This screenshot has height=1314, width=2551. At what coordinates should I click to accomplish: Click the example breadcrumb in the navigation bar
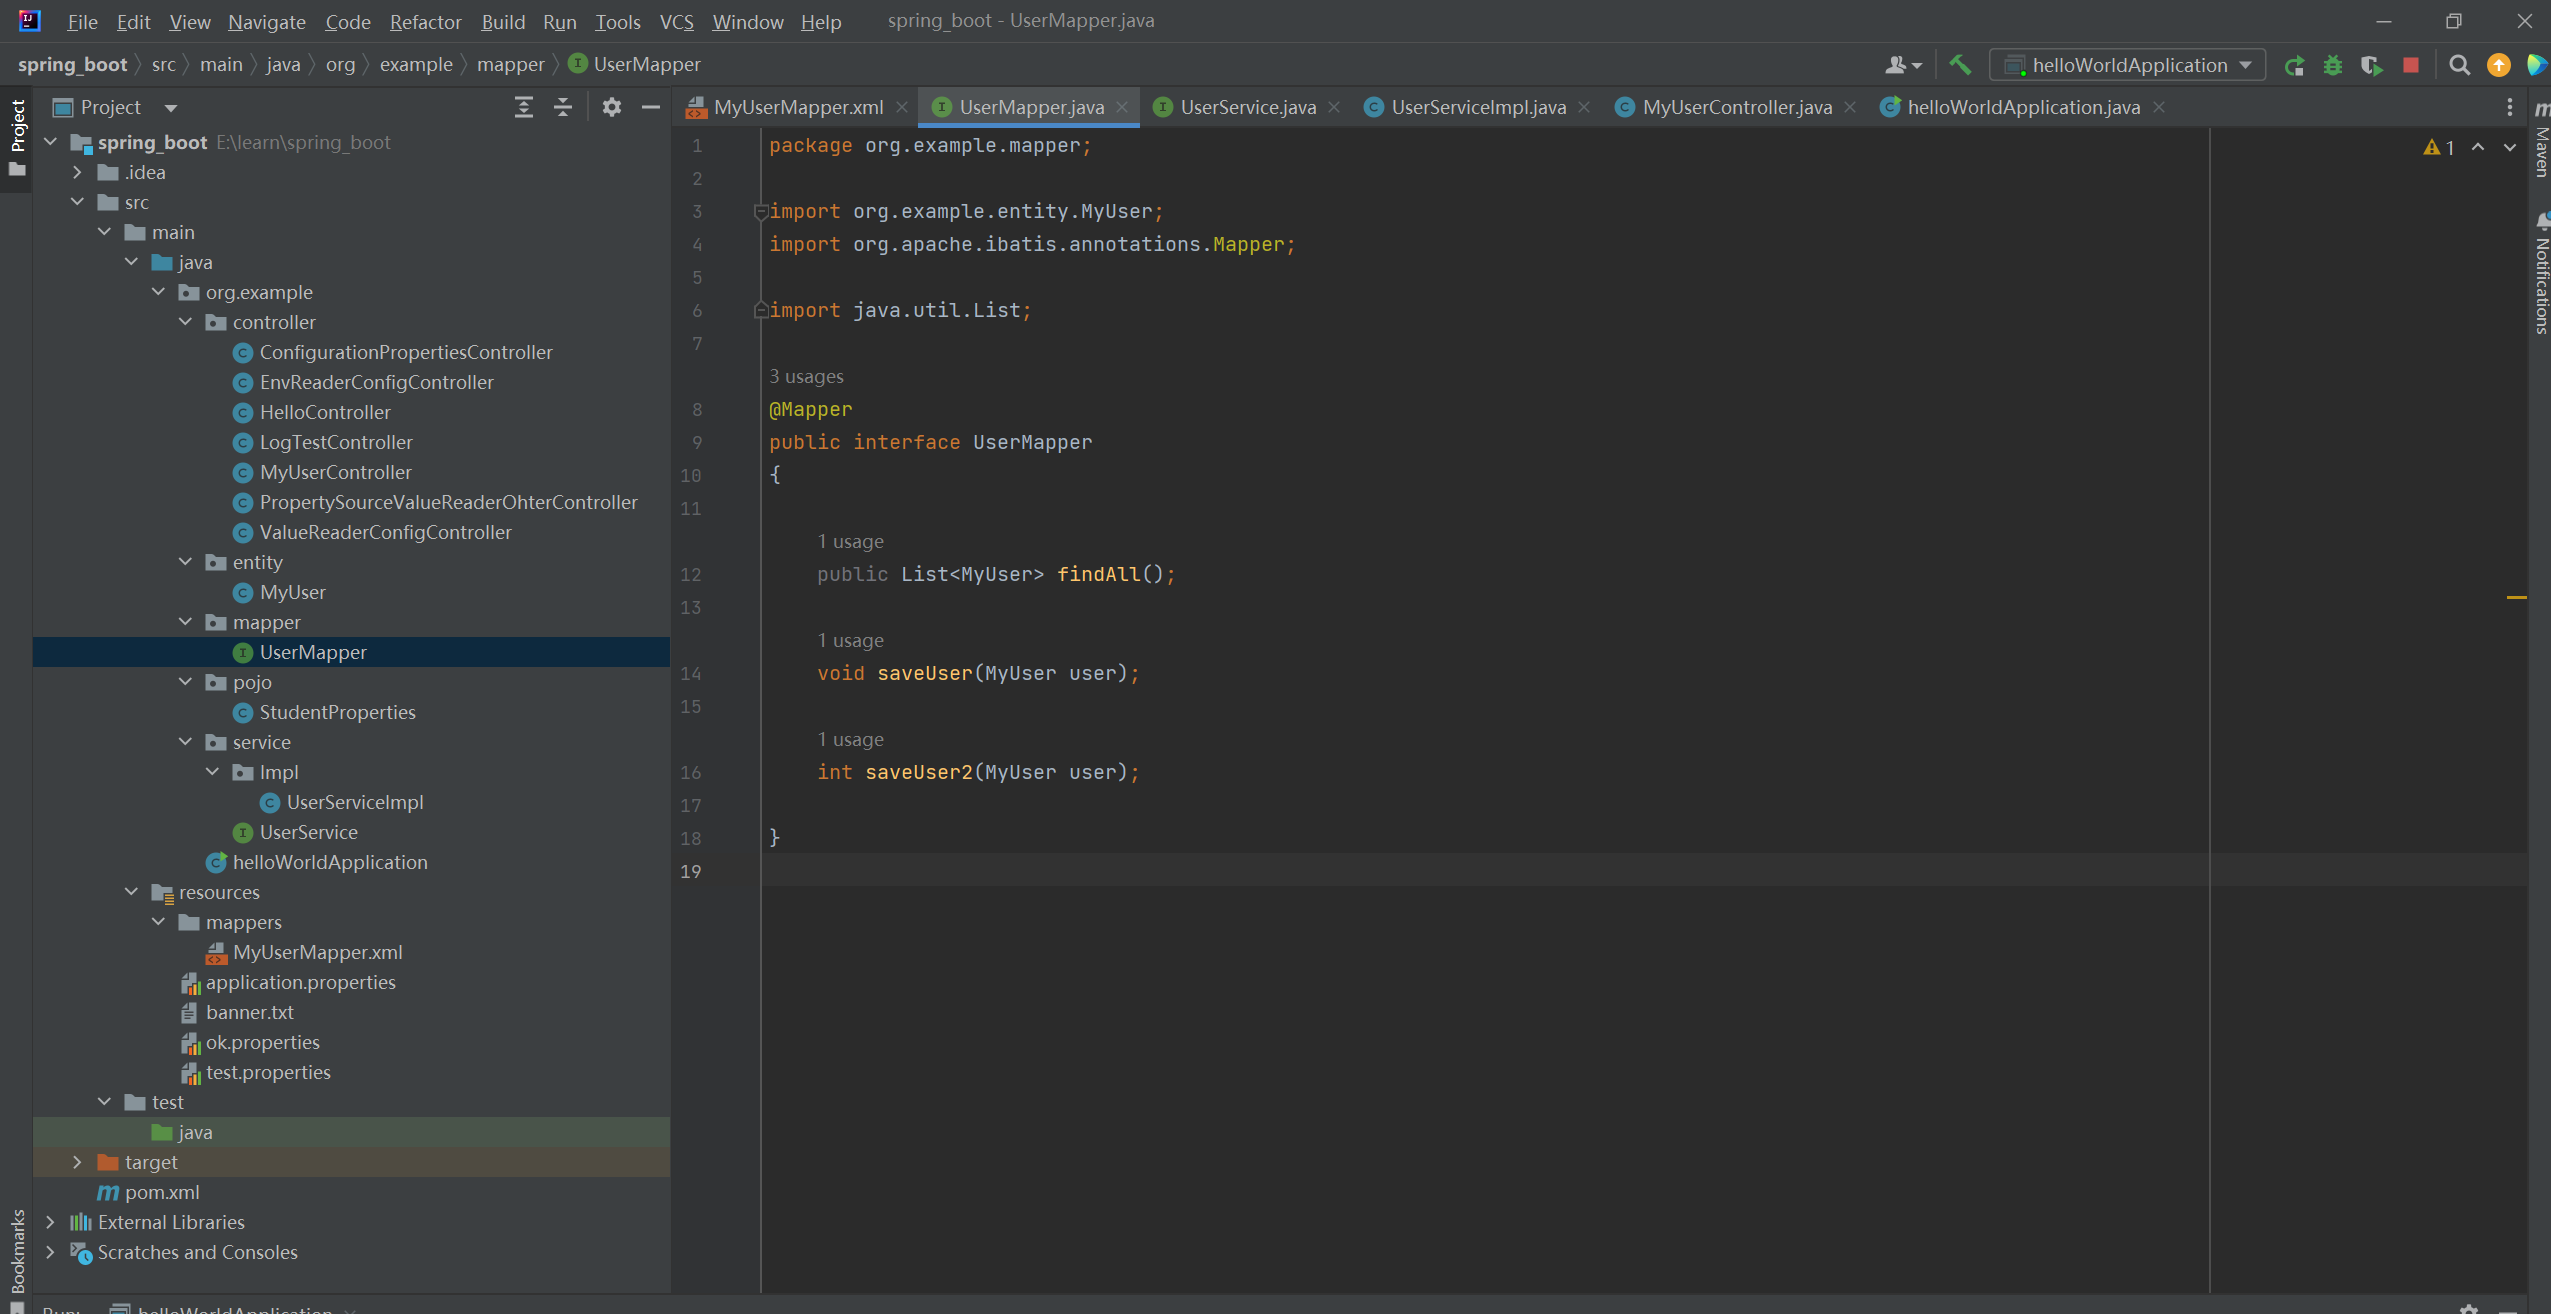pyautogui.click(x=416, y=65)
